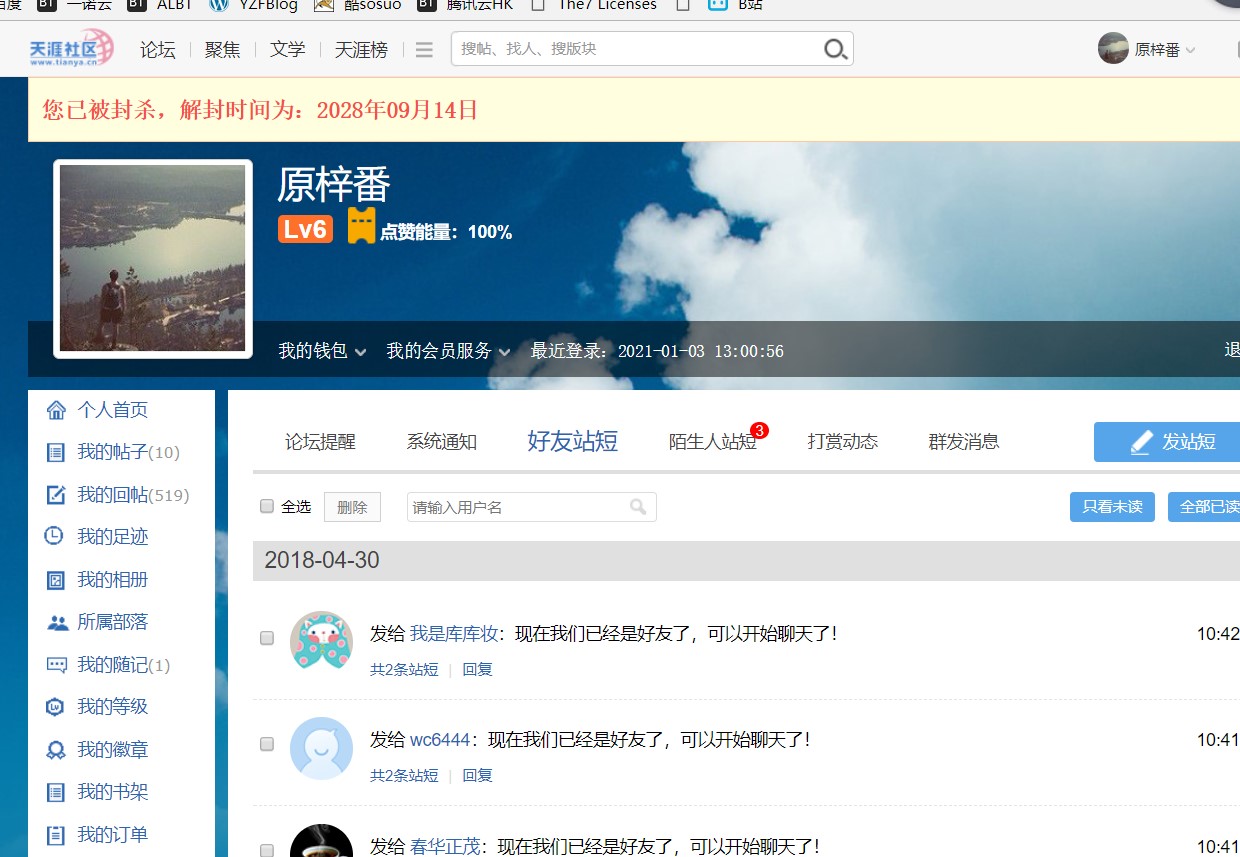Screen dimensions: 1240x857
Task: Expand the 我的钱包 dropdown
Action: pyautogui.click(x=322, y=351)
